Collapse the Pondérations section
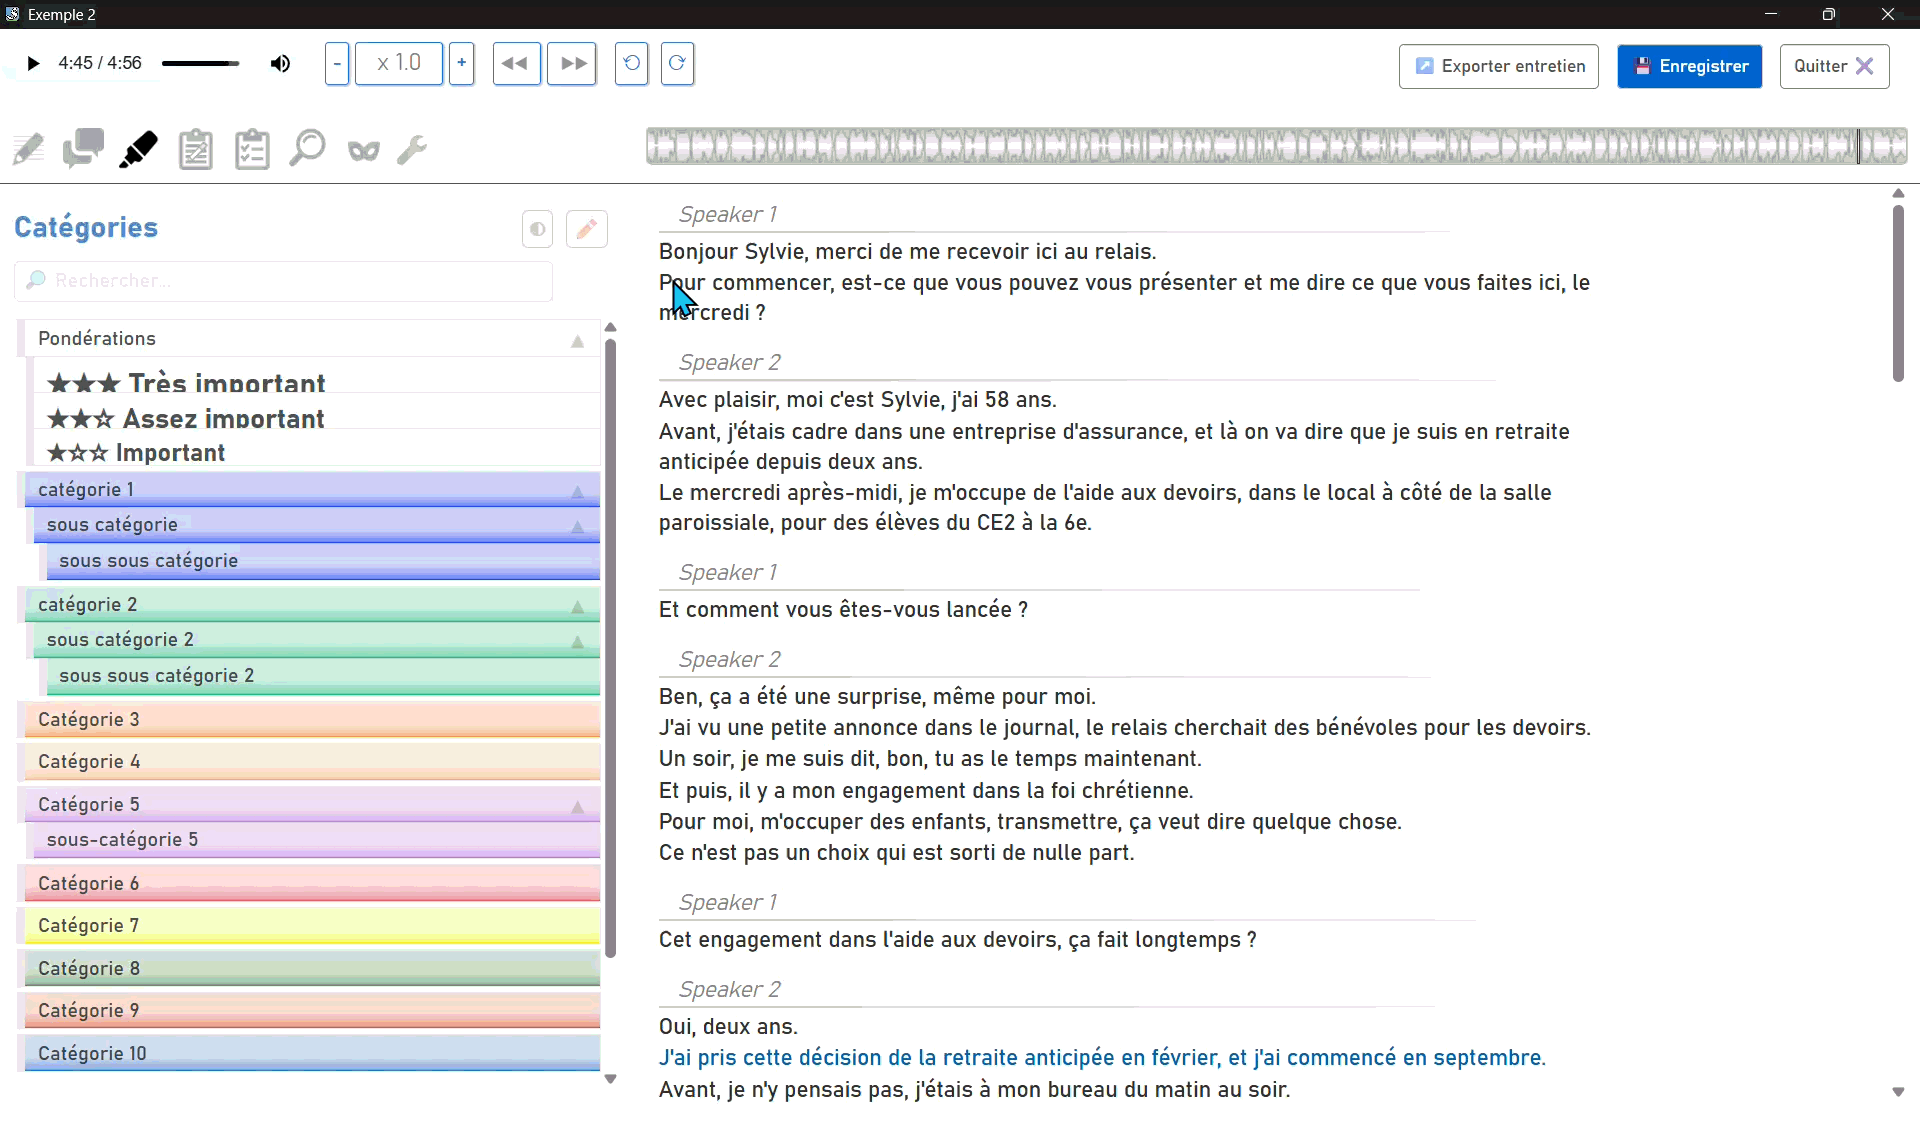Viewport: 1920px width, 1140px height. click(x=577, y=342)
